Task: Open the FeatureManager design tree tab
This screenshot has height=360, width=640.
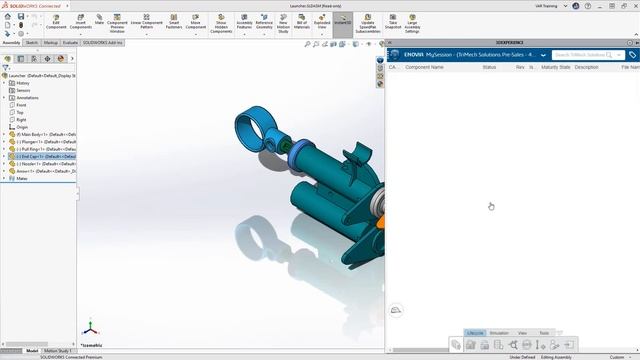Action: click(x=7, y=59)
